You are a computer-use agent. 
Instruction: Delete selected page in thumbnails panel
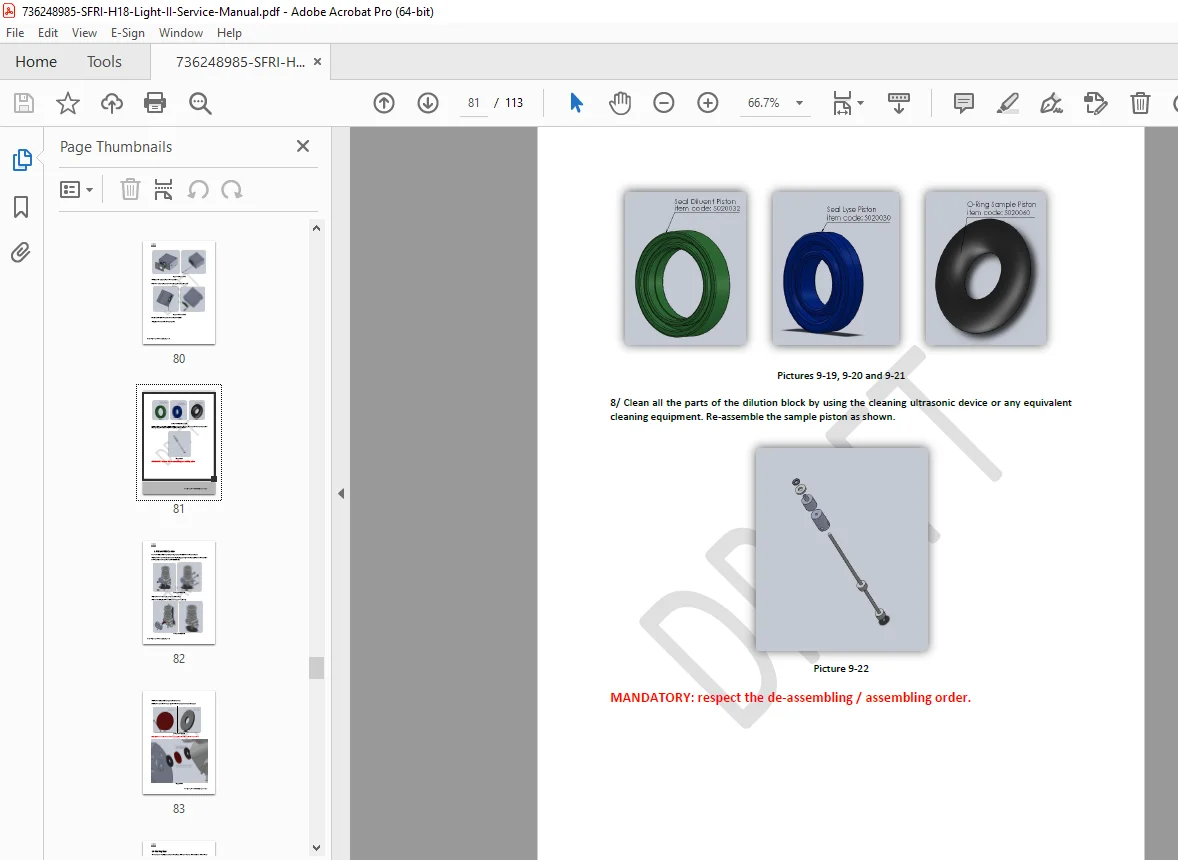click(x=130, y=190)
